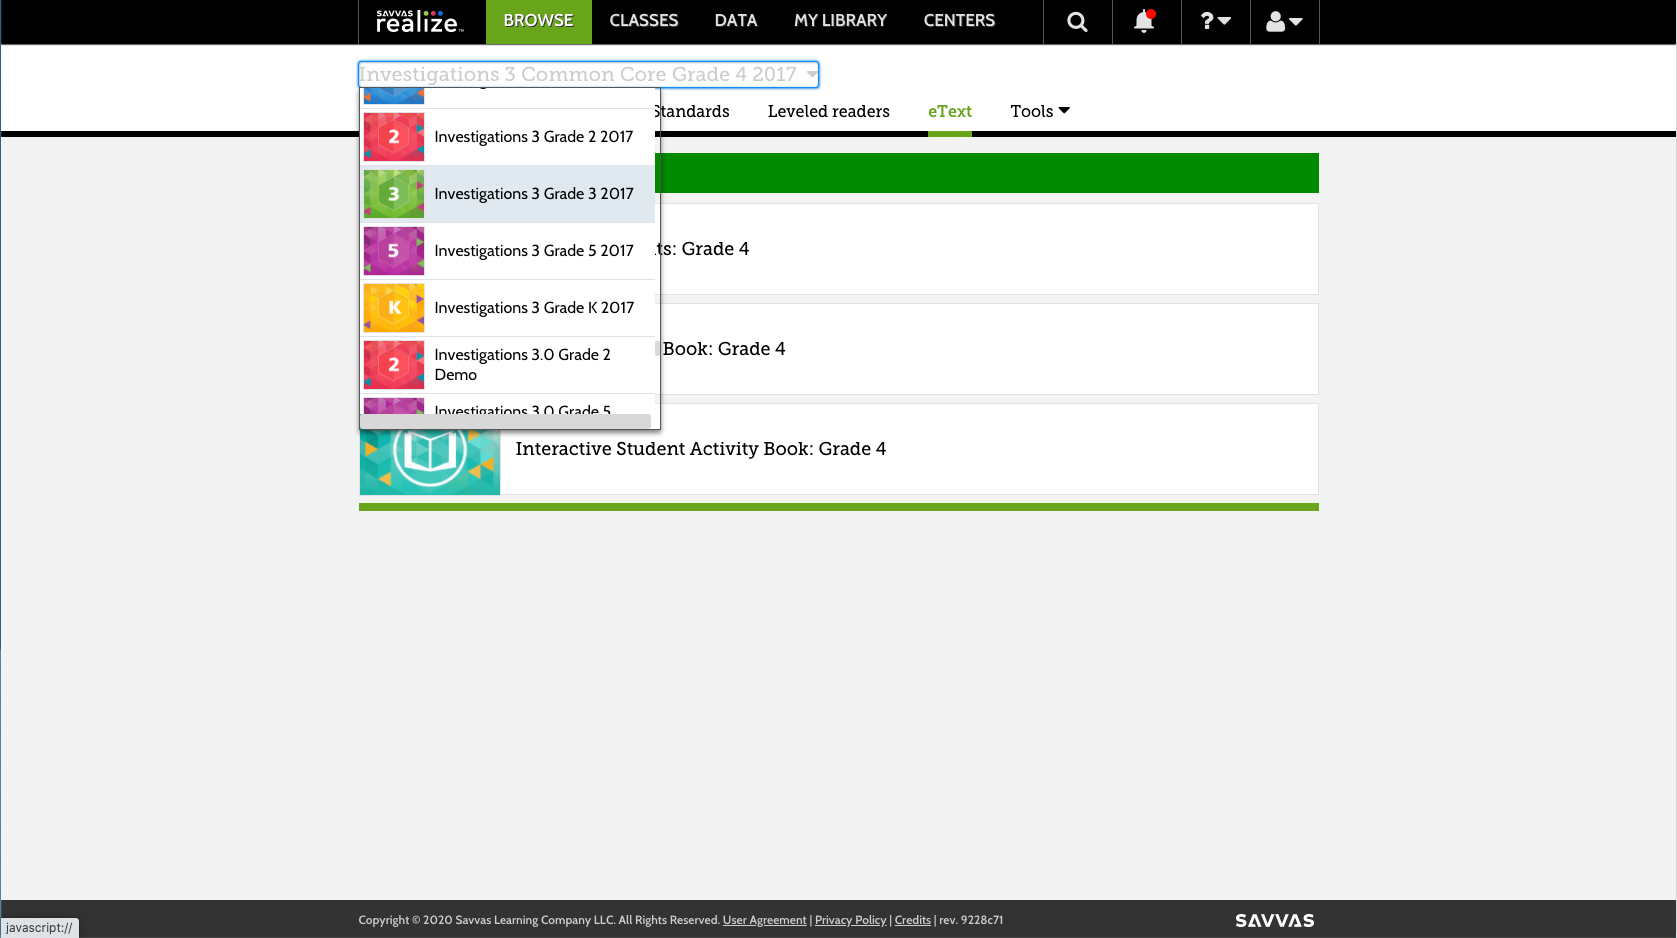Open the User Agreement link

[x=764, y=920]
